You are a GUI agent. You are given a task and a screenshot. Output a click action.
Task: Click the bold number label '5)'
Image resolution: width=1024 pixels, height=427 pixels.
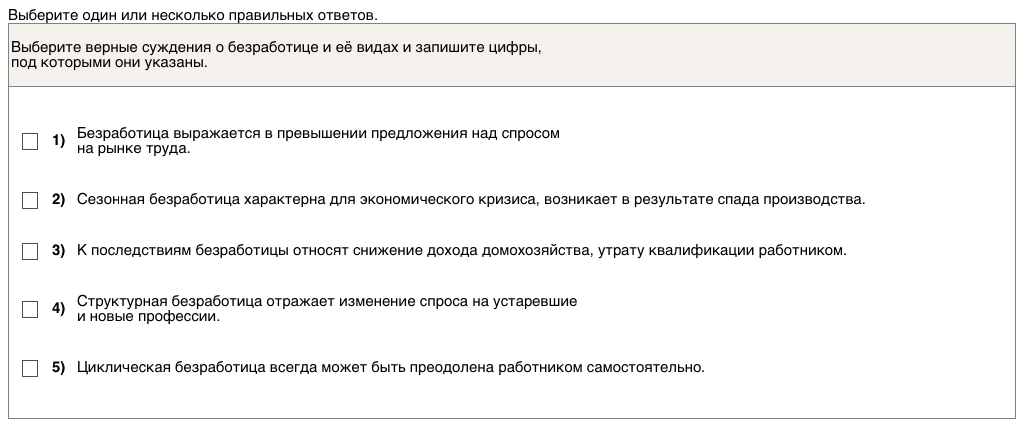pyautogui.click(x=58, y=367)
